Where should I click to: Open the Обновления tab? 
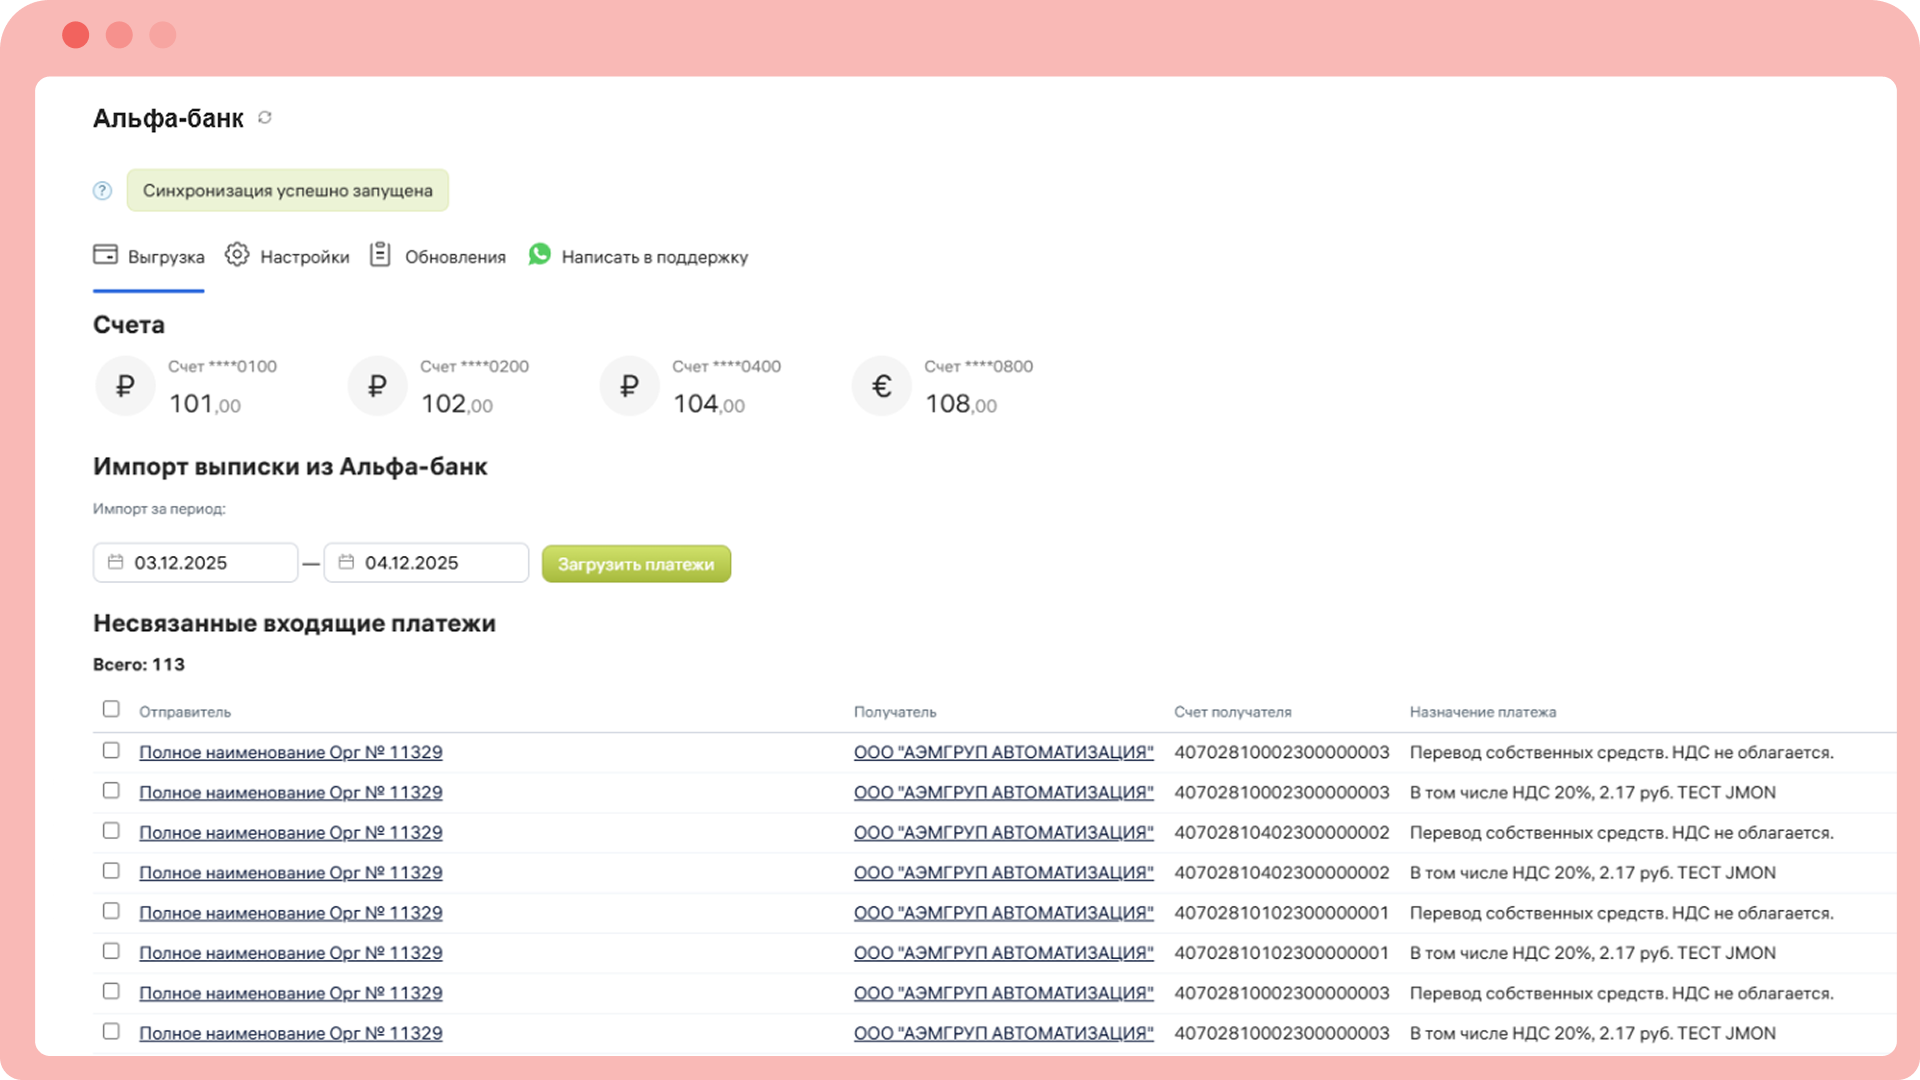coord(454,257)
